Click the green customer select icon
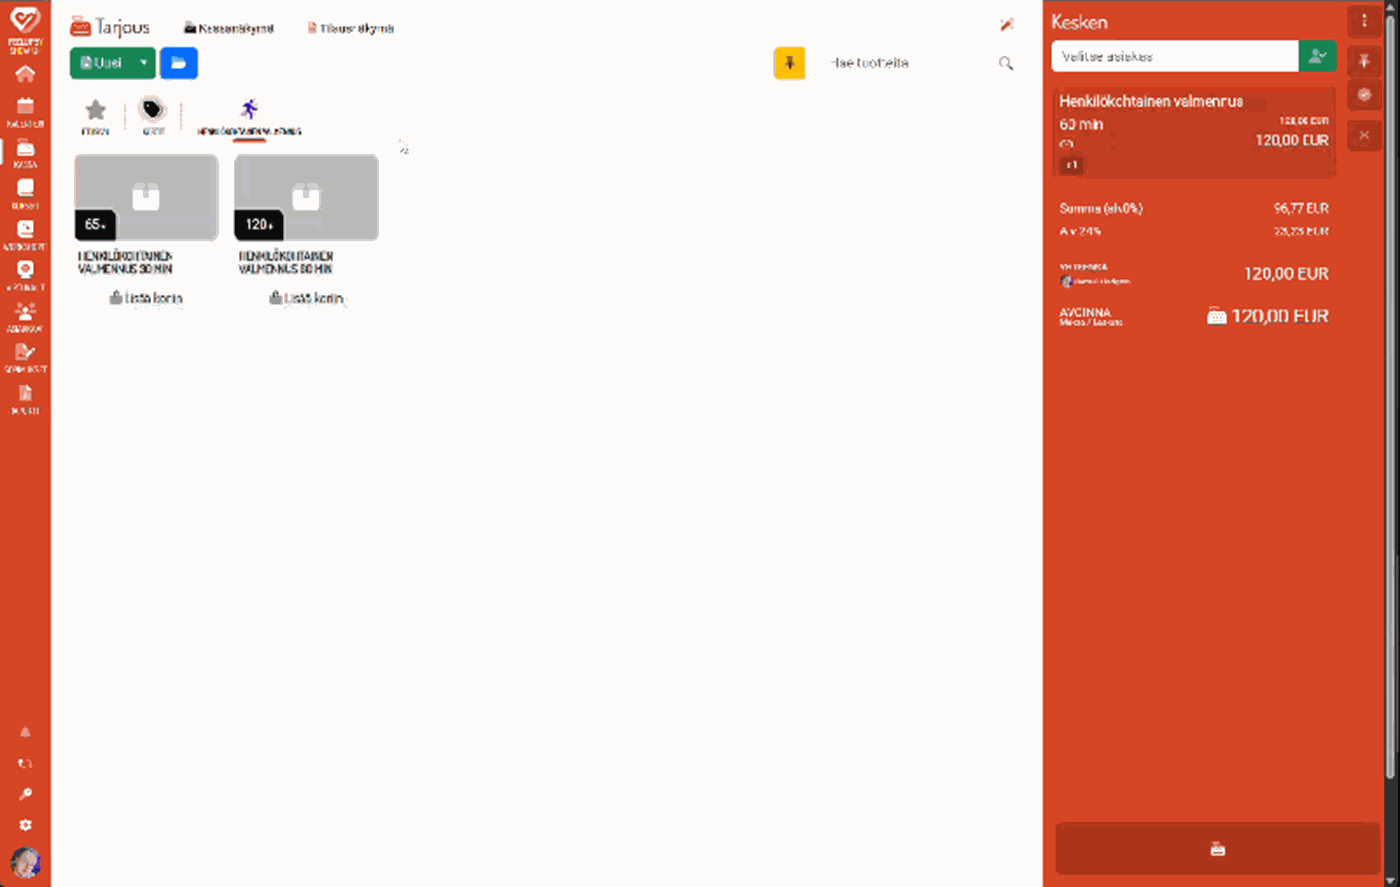 (1317, 57)
